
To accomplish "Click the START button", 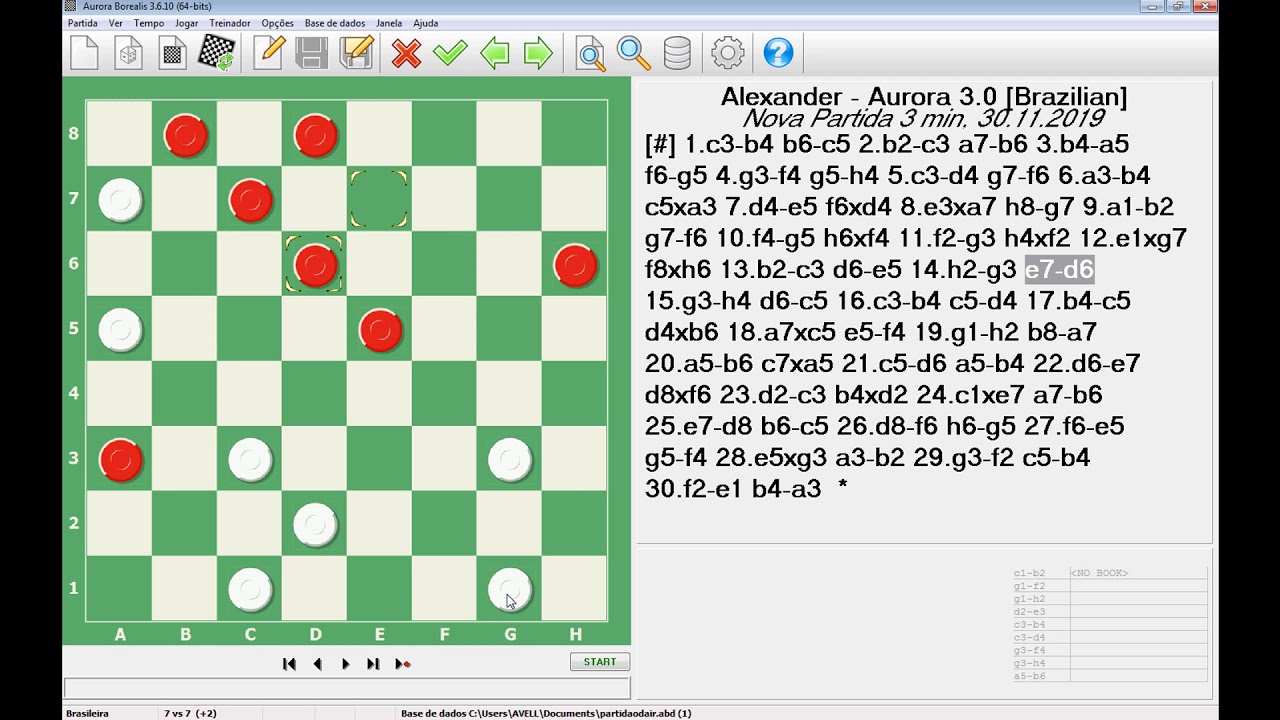I will click(600, 662).
